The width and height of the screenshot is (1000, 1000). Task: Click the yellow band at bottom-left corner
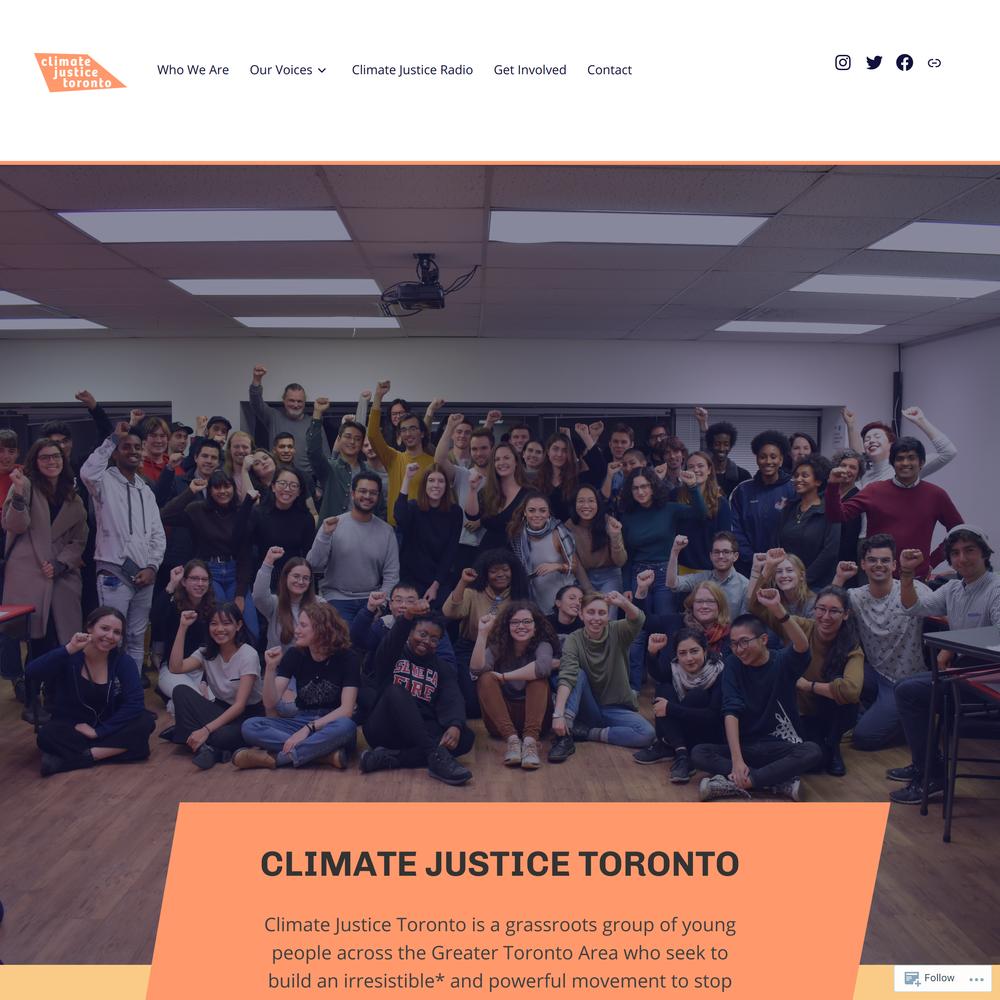tap(73, 982)
